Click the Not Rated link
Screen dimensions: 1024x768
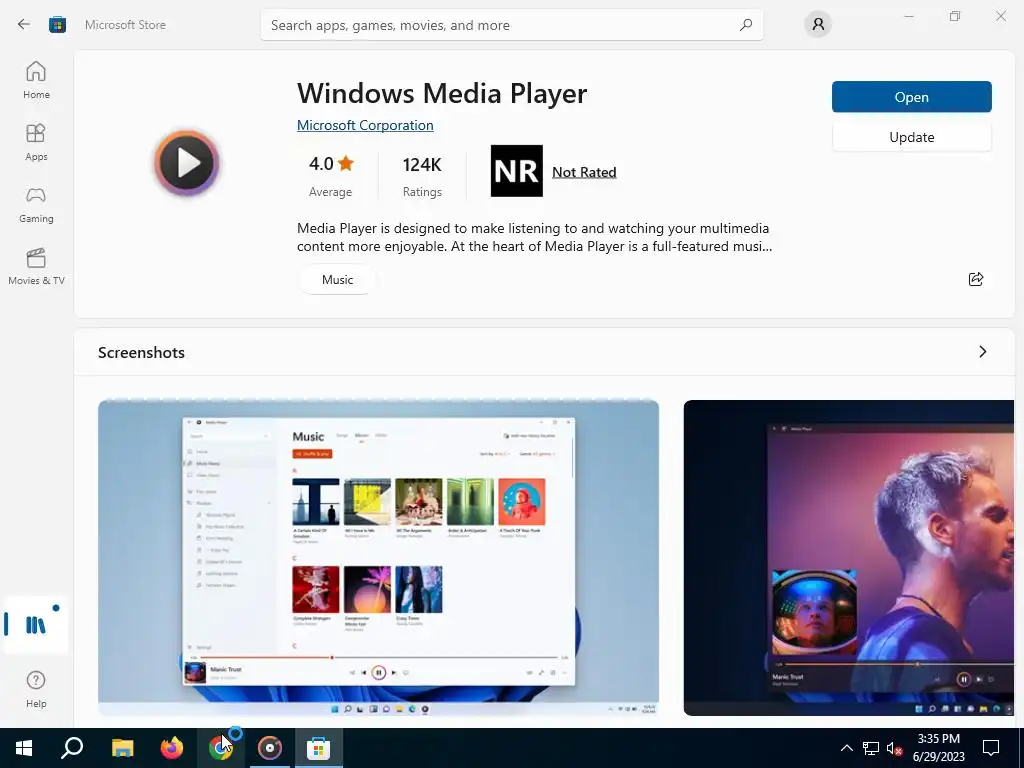point(584,172)
